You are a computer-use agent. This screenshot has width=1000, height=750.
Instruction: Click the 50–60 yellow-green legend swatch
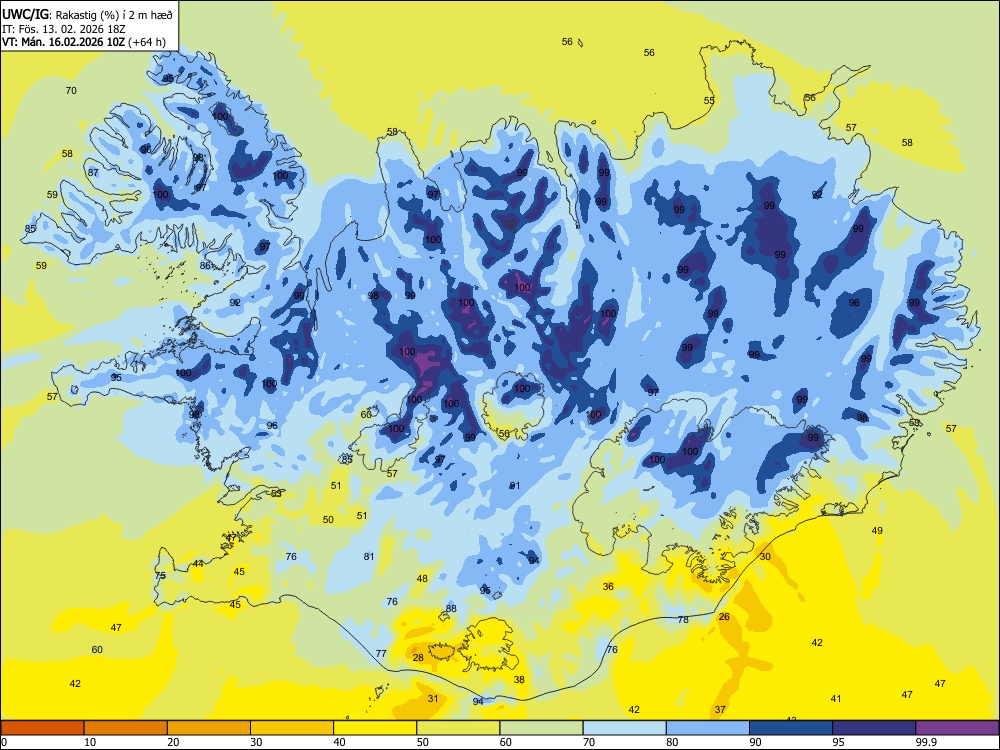pyautogui.click(x=458, y=728)
